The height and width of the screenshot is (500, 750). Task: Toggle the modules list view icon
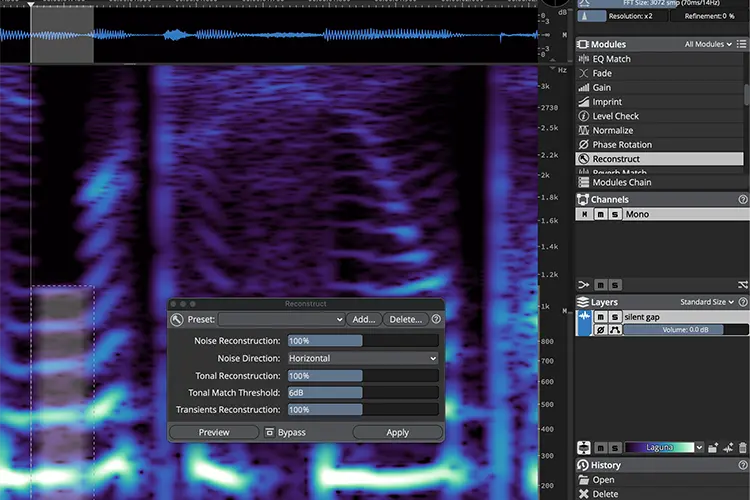coord(741,44)
